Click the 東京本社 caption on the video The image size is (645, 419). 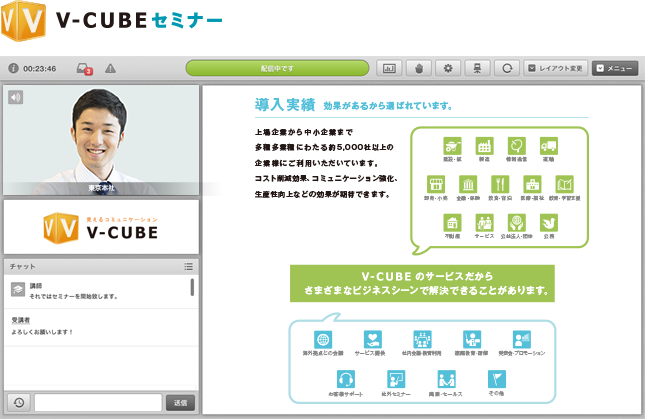[102, 188]
